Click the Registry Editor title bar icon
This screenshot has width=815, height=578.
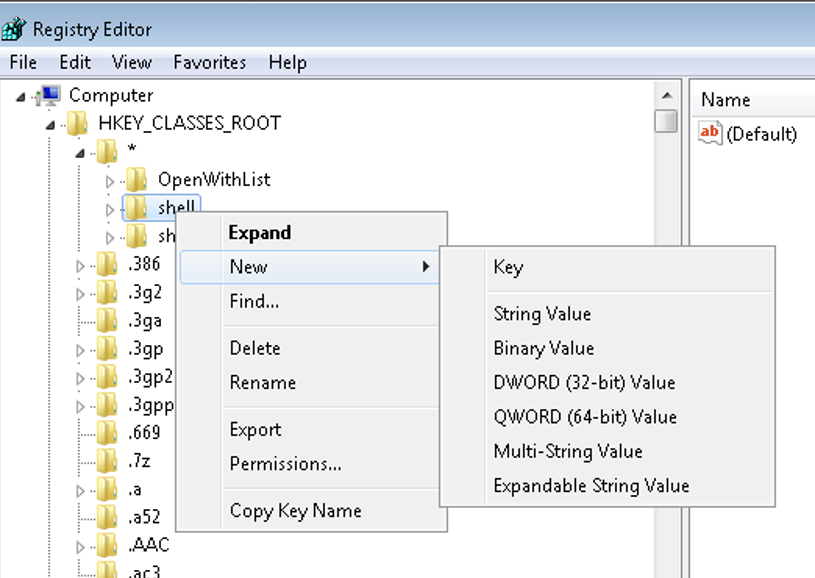click(13, 29)
